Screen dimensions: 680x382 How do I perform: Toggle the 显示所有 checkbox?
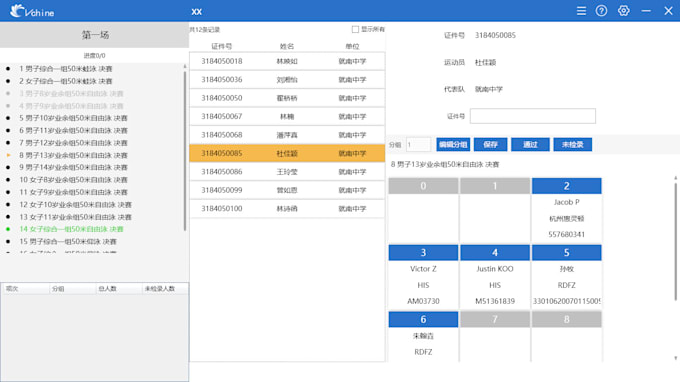tap(355, 29)
